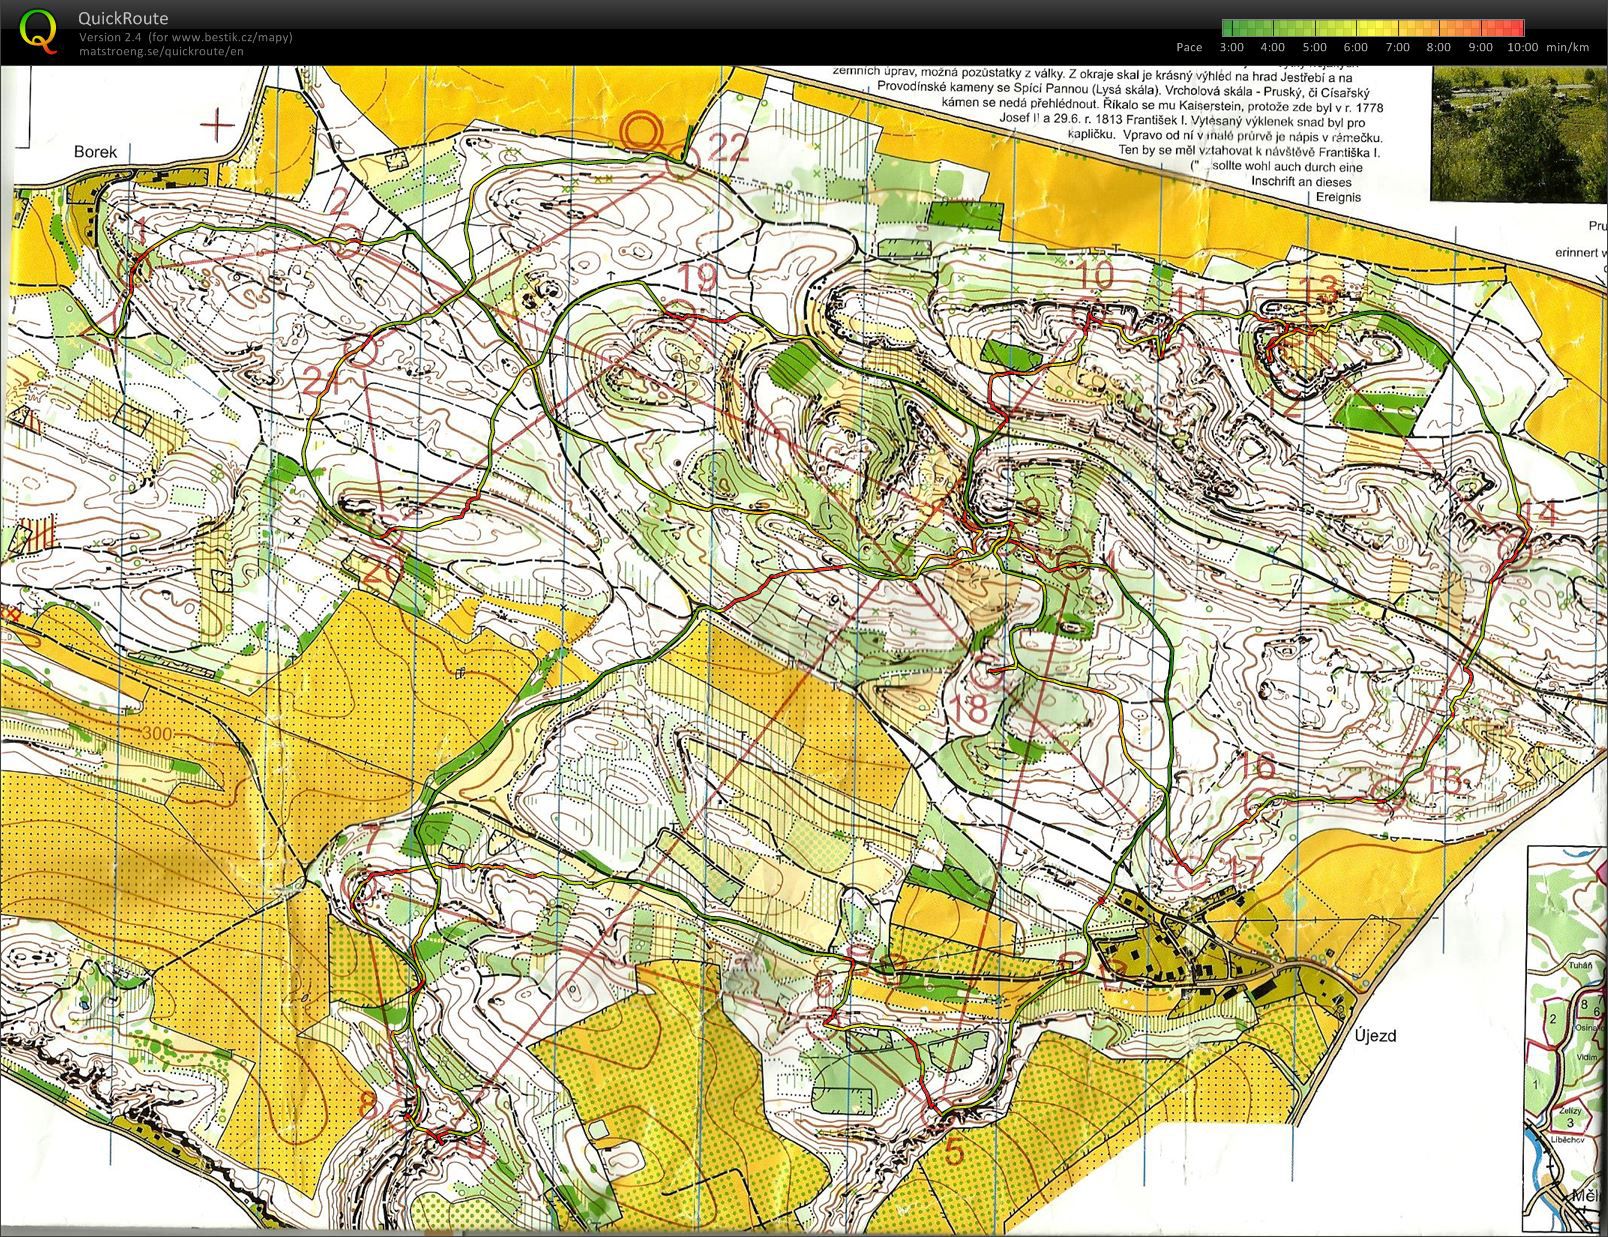Click the pace color gradient legend
1608x1237 pixels.
coord(1372,28)
